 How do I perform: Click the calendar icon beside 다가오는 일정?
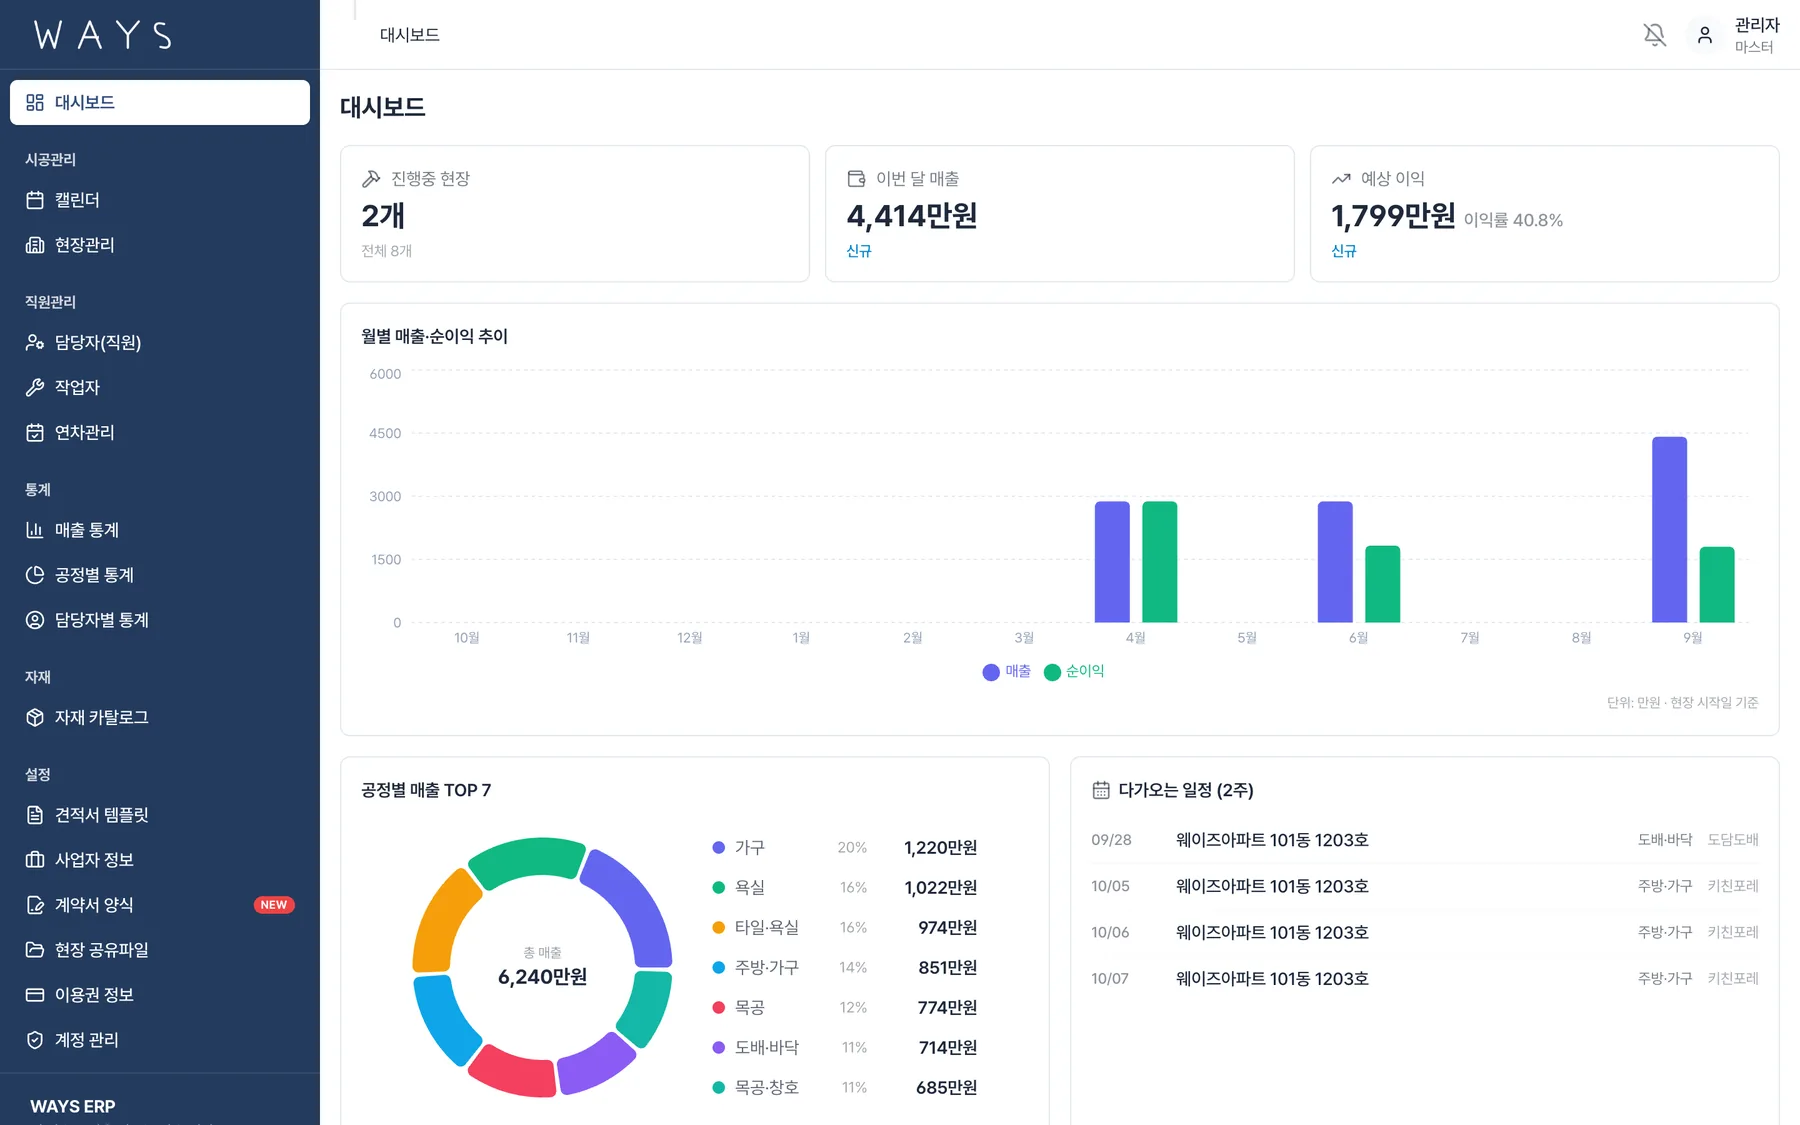(x=1101, y=790)
